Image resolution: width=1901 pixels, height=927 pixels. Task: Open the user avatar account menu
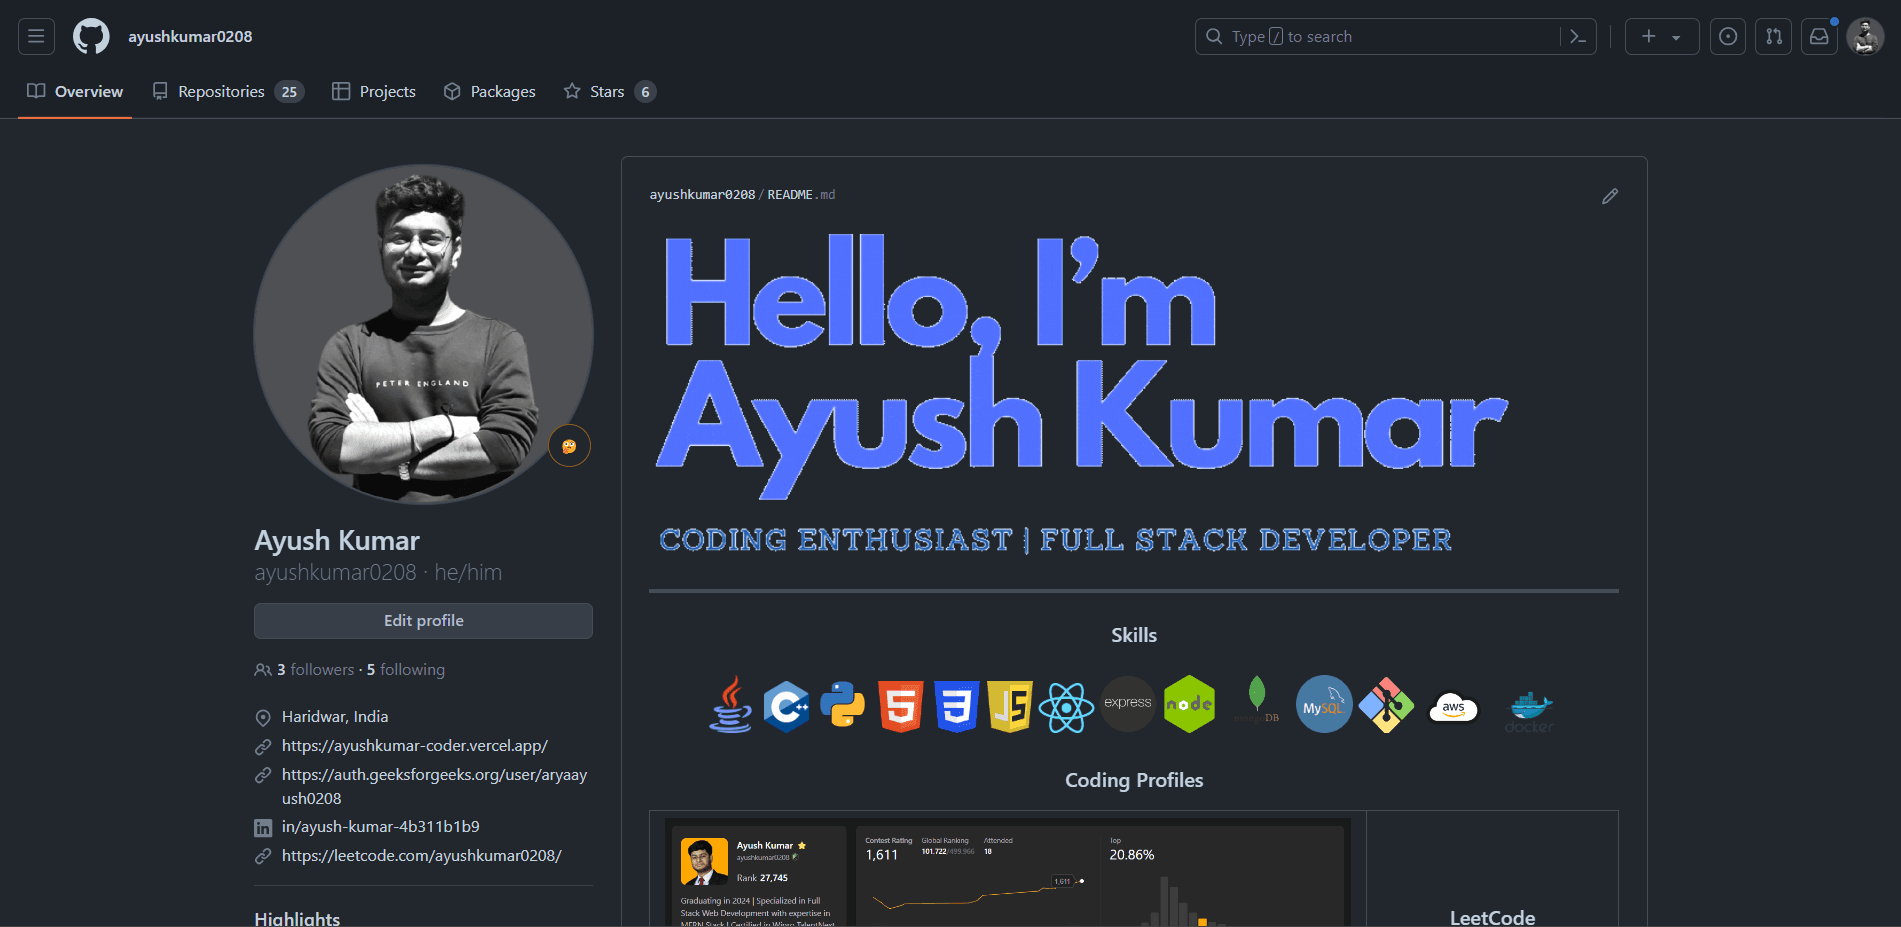click(x=1865, y=37)
